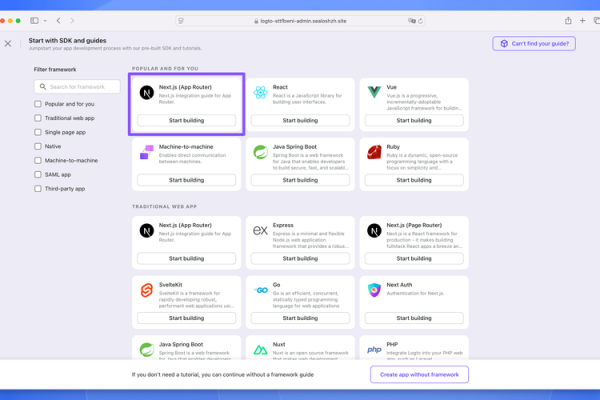Check the 'Single page app' filter
Viewport: 600px width, 400px height.
[38, 132]
